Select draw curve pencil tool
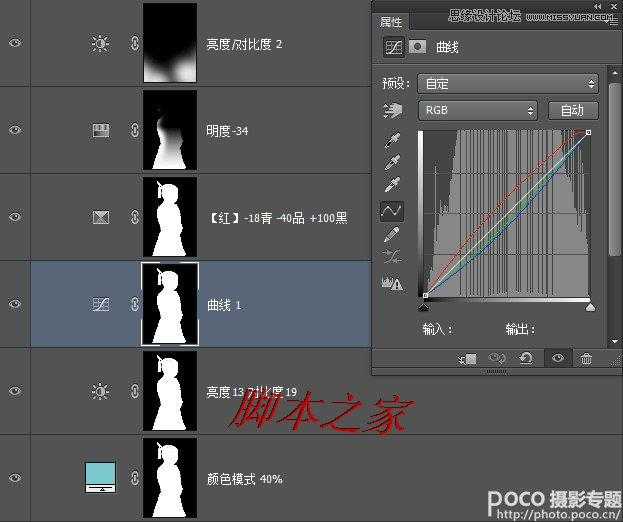 point(392,234)
